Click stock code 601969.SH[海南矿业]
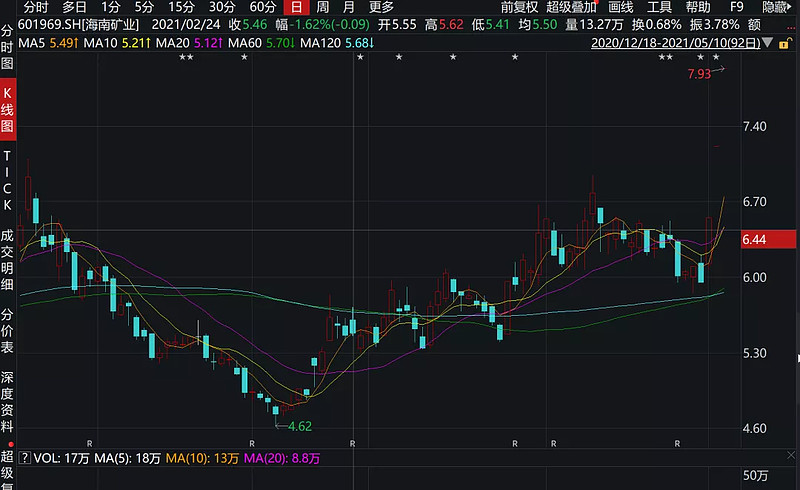The width and height of the screenshot is (800, 490). 79,24
